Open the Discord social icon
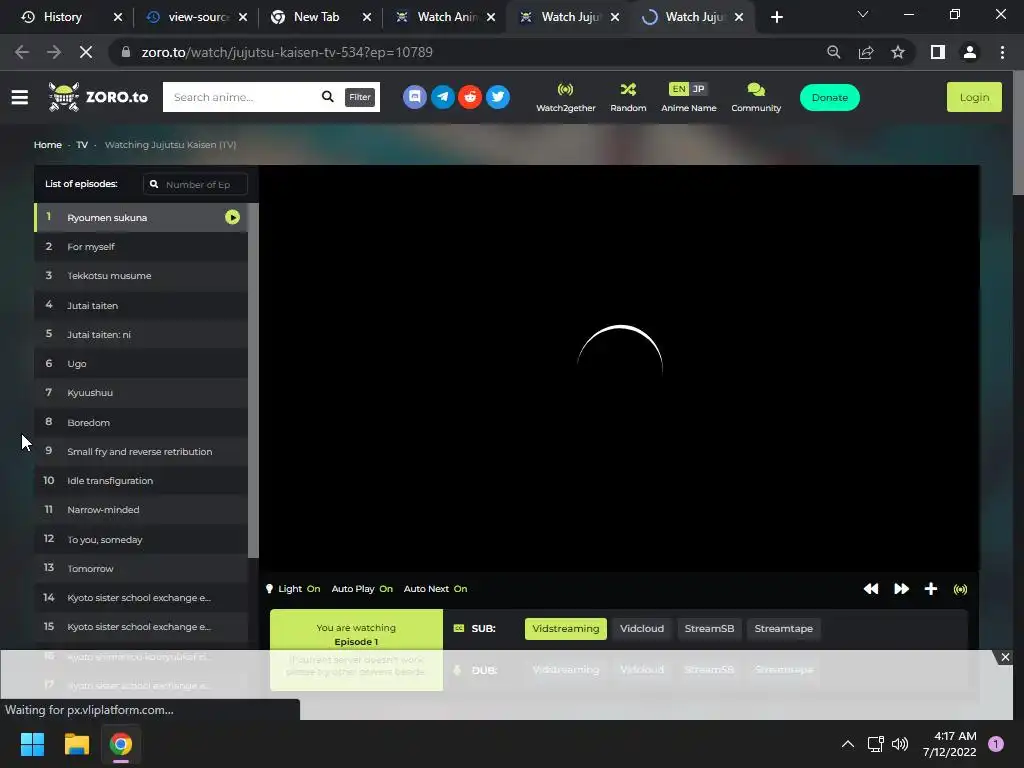The height and width of the screenshot is (768, 1024). [x=415, y=97]
